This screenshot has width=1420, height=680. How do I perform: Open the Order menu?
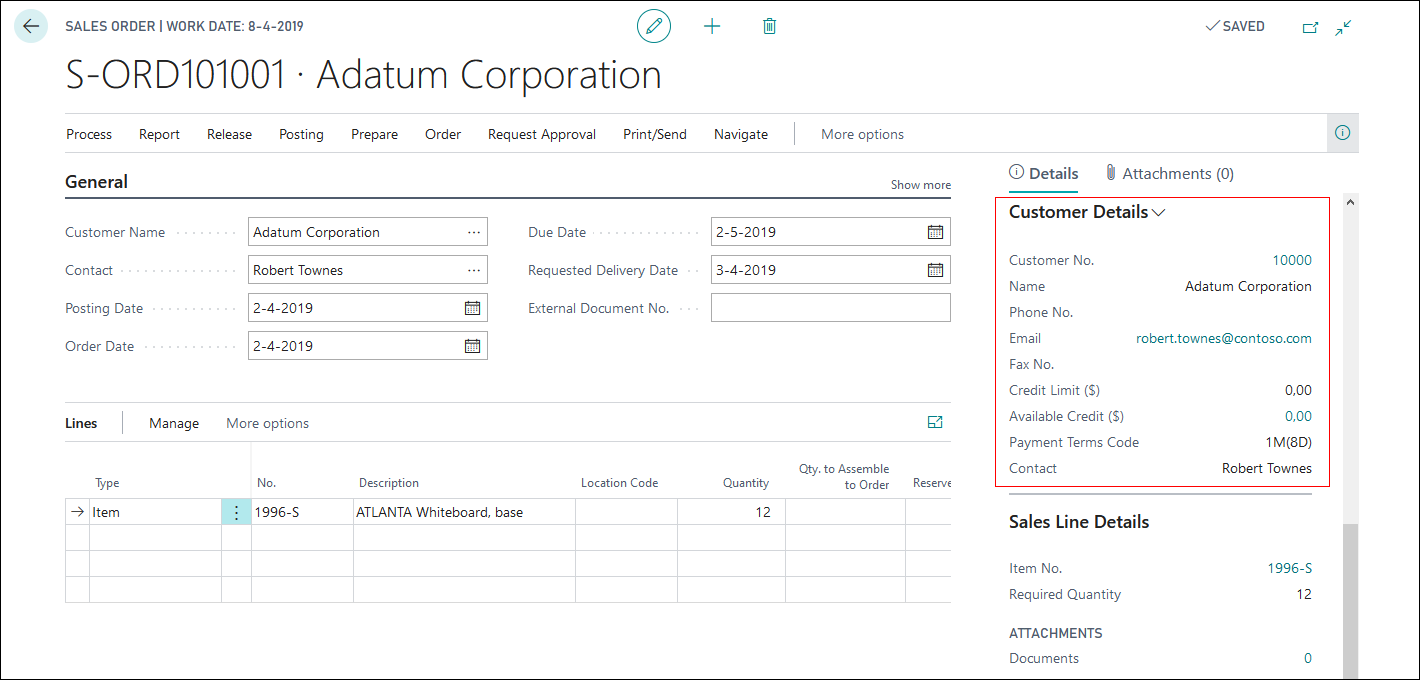[x=443, y=134]
